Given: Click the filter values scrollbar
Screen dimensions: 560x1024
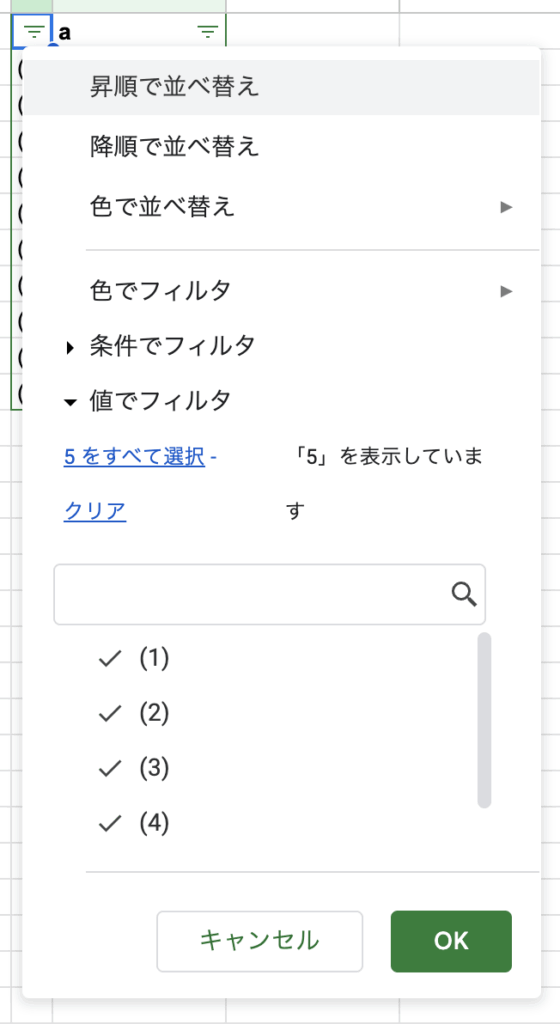Looking at the screenshot, I should point(484,720).
